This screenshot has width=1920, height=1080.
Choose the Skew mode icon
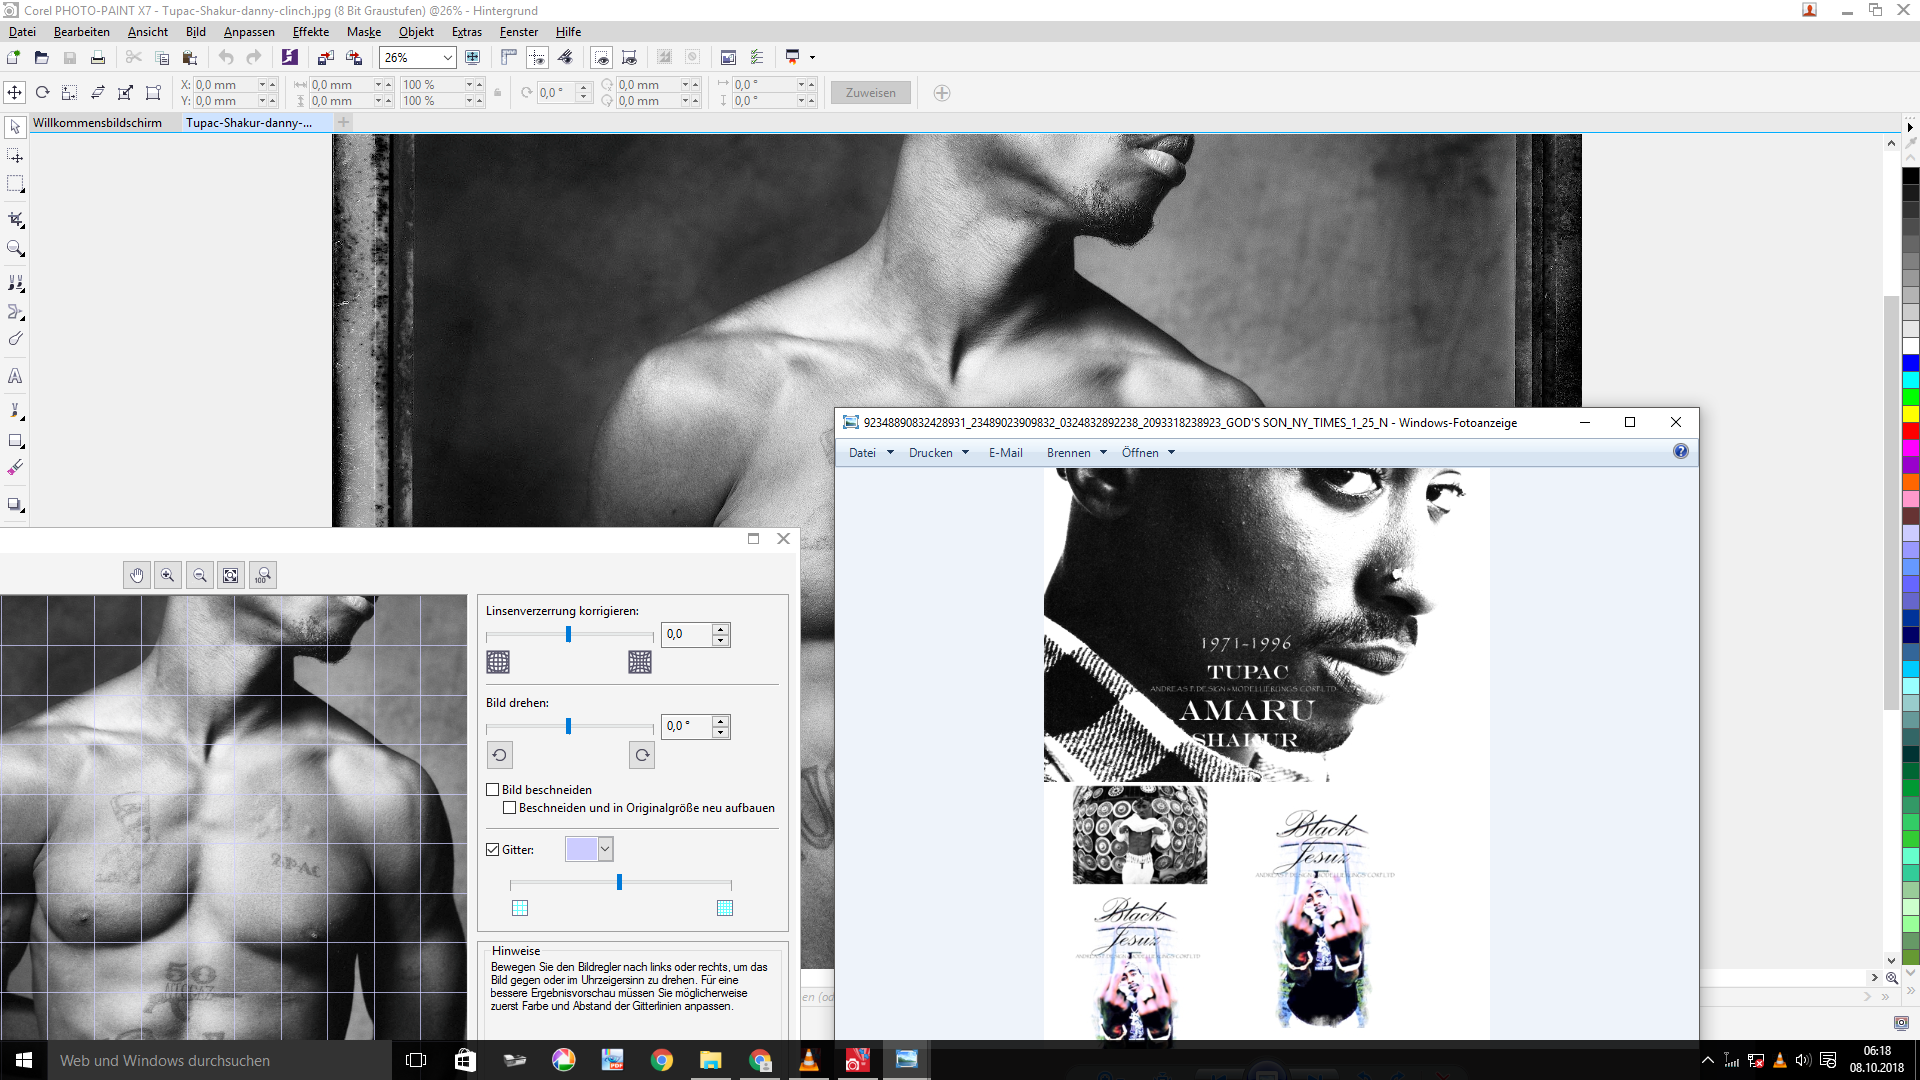point(98,92)
